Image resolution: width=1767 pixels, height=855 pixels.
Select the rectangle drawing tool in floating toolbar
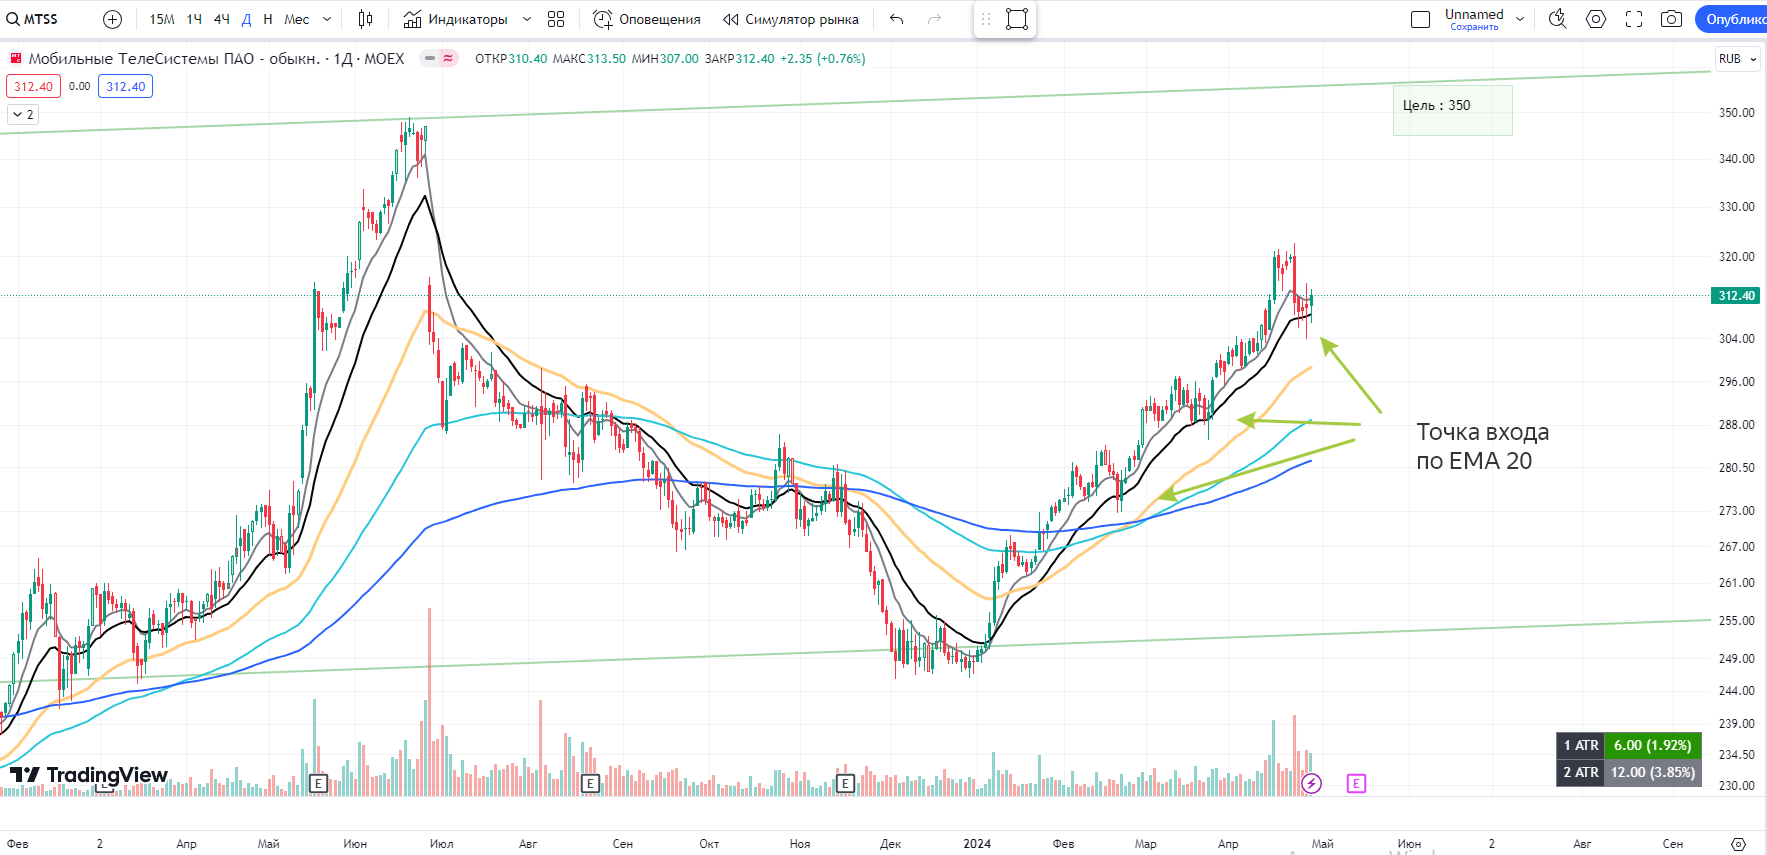point(1017,19)
